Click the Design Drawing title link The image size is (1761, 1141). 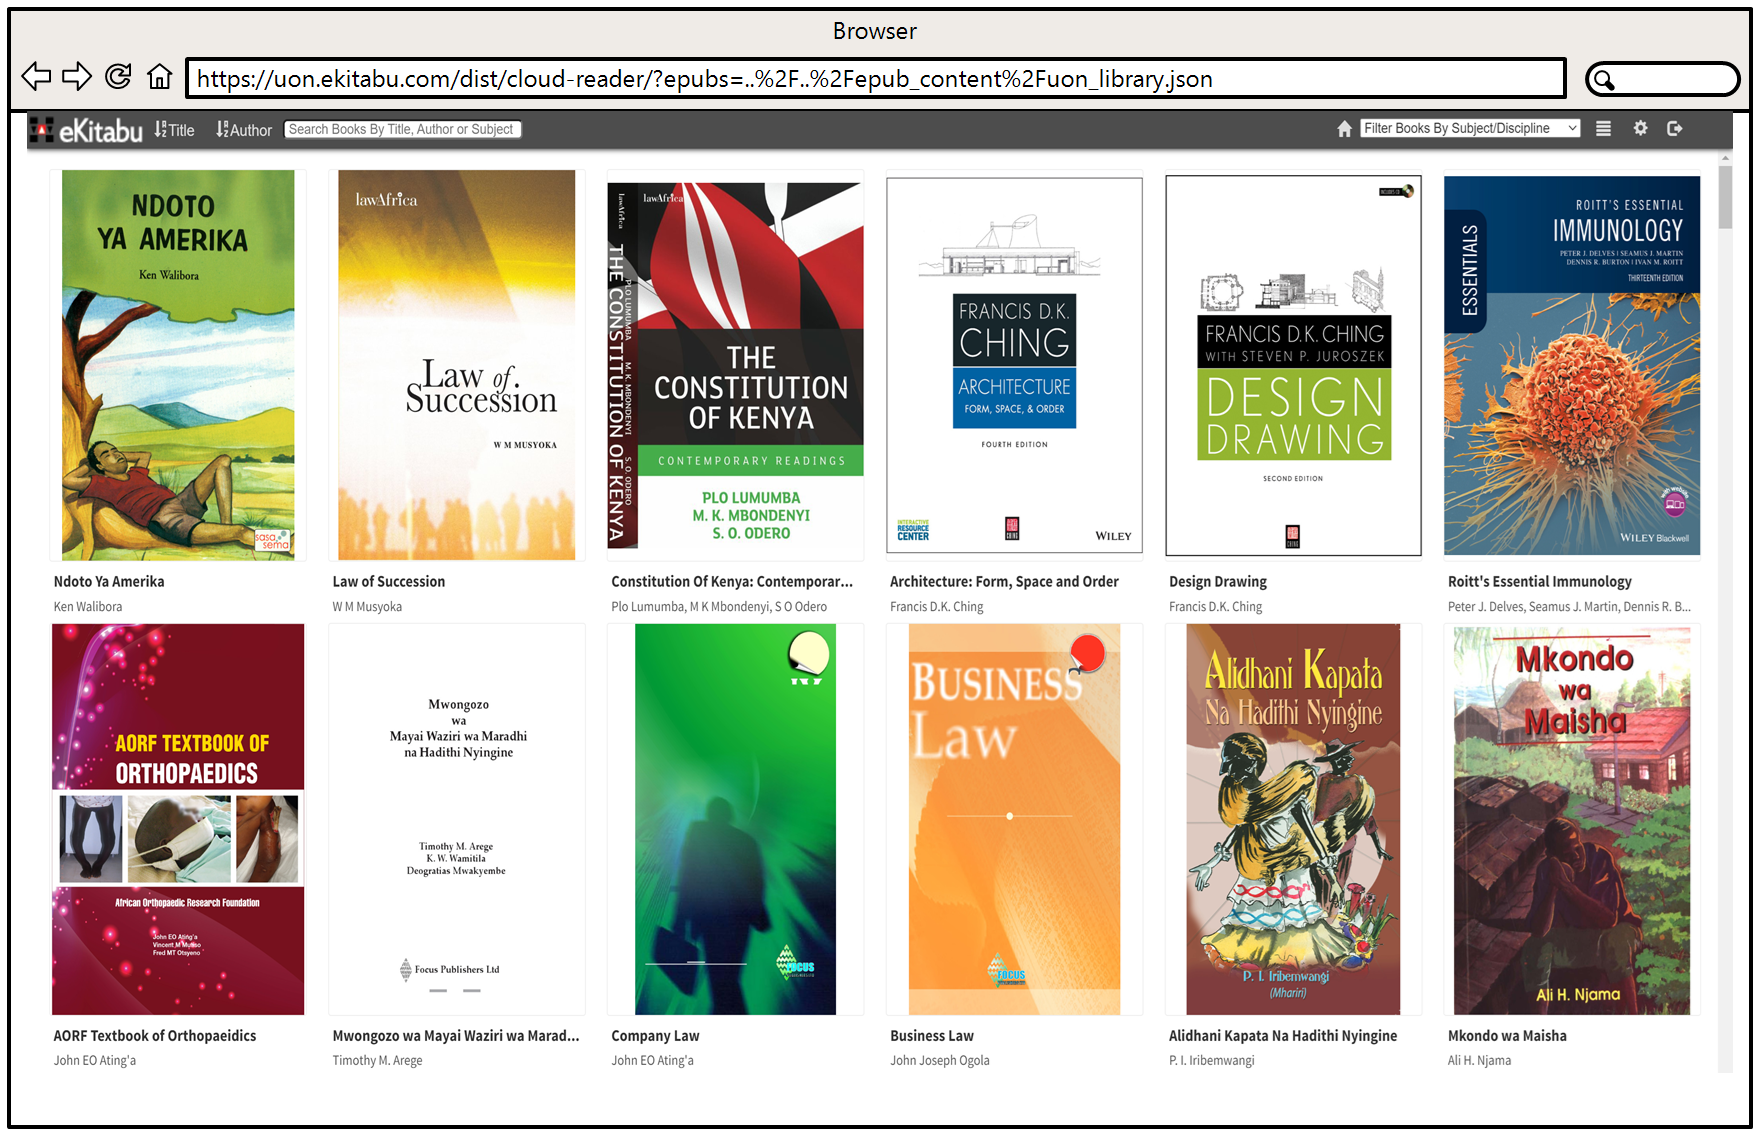point(1218,581)
